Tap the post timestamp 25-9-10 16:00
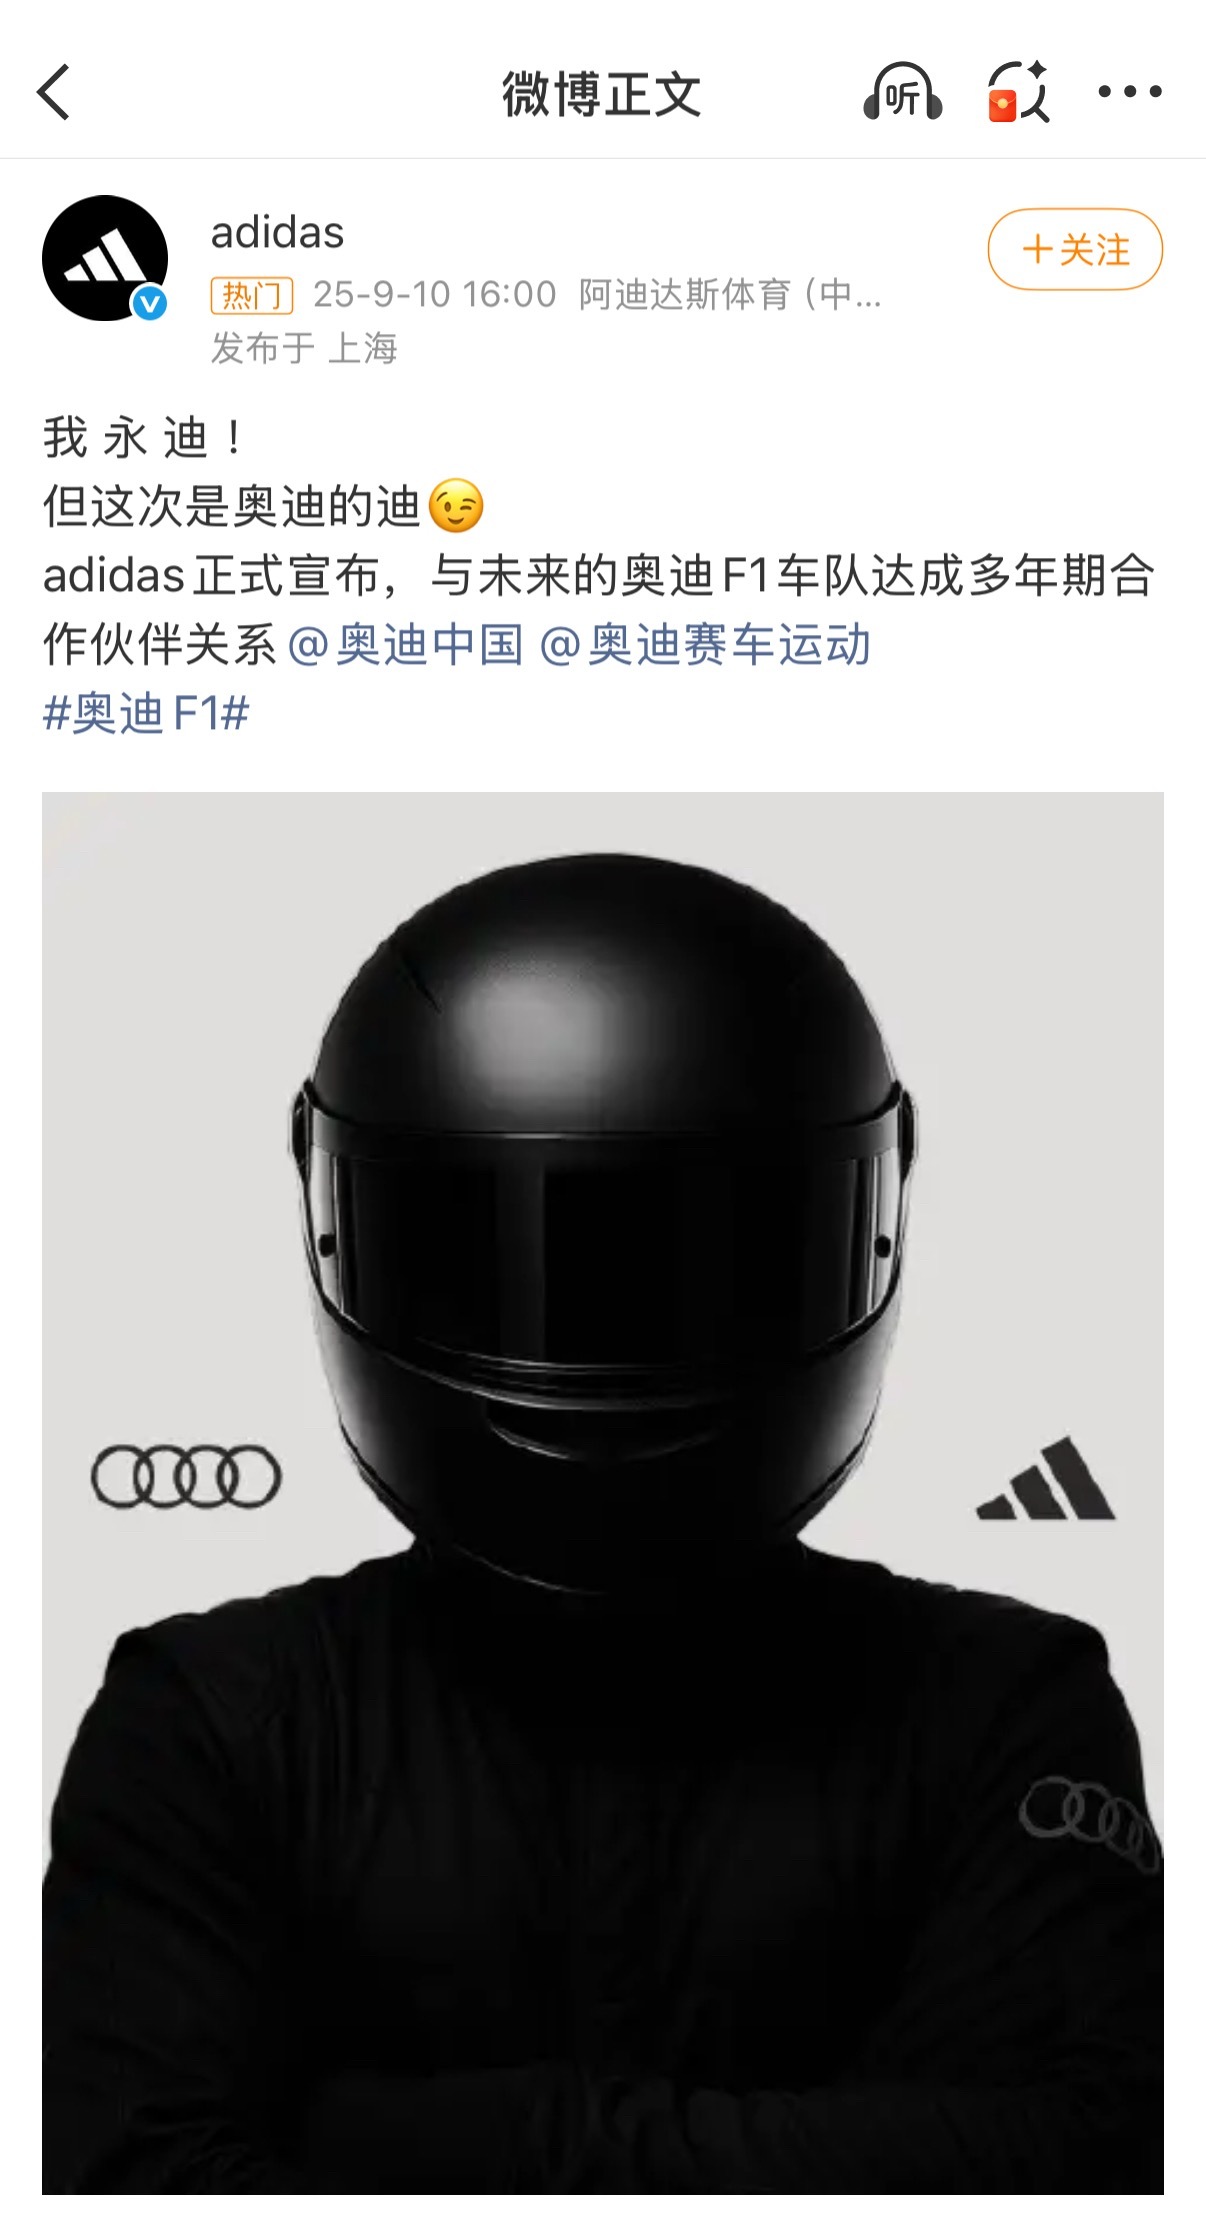Viewport: 1206px width, 2215px height. click(x=434, y=295)
